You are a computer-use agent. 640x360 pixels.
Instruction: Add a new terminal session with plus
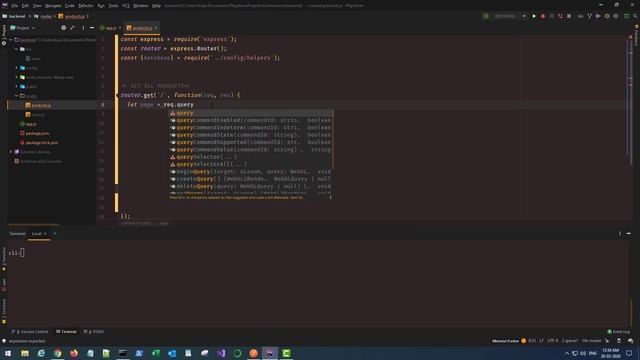(55, 234)
